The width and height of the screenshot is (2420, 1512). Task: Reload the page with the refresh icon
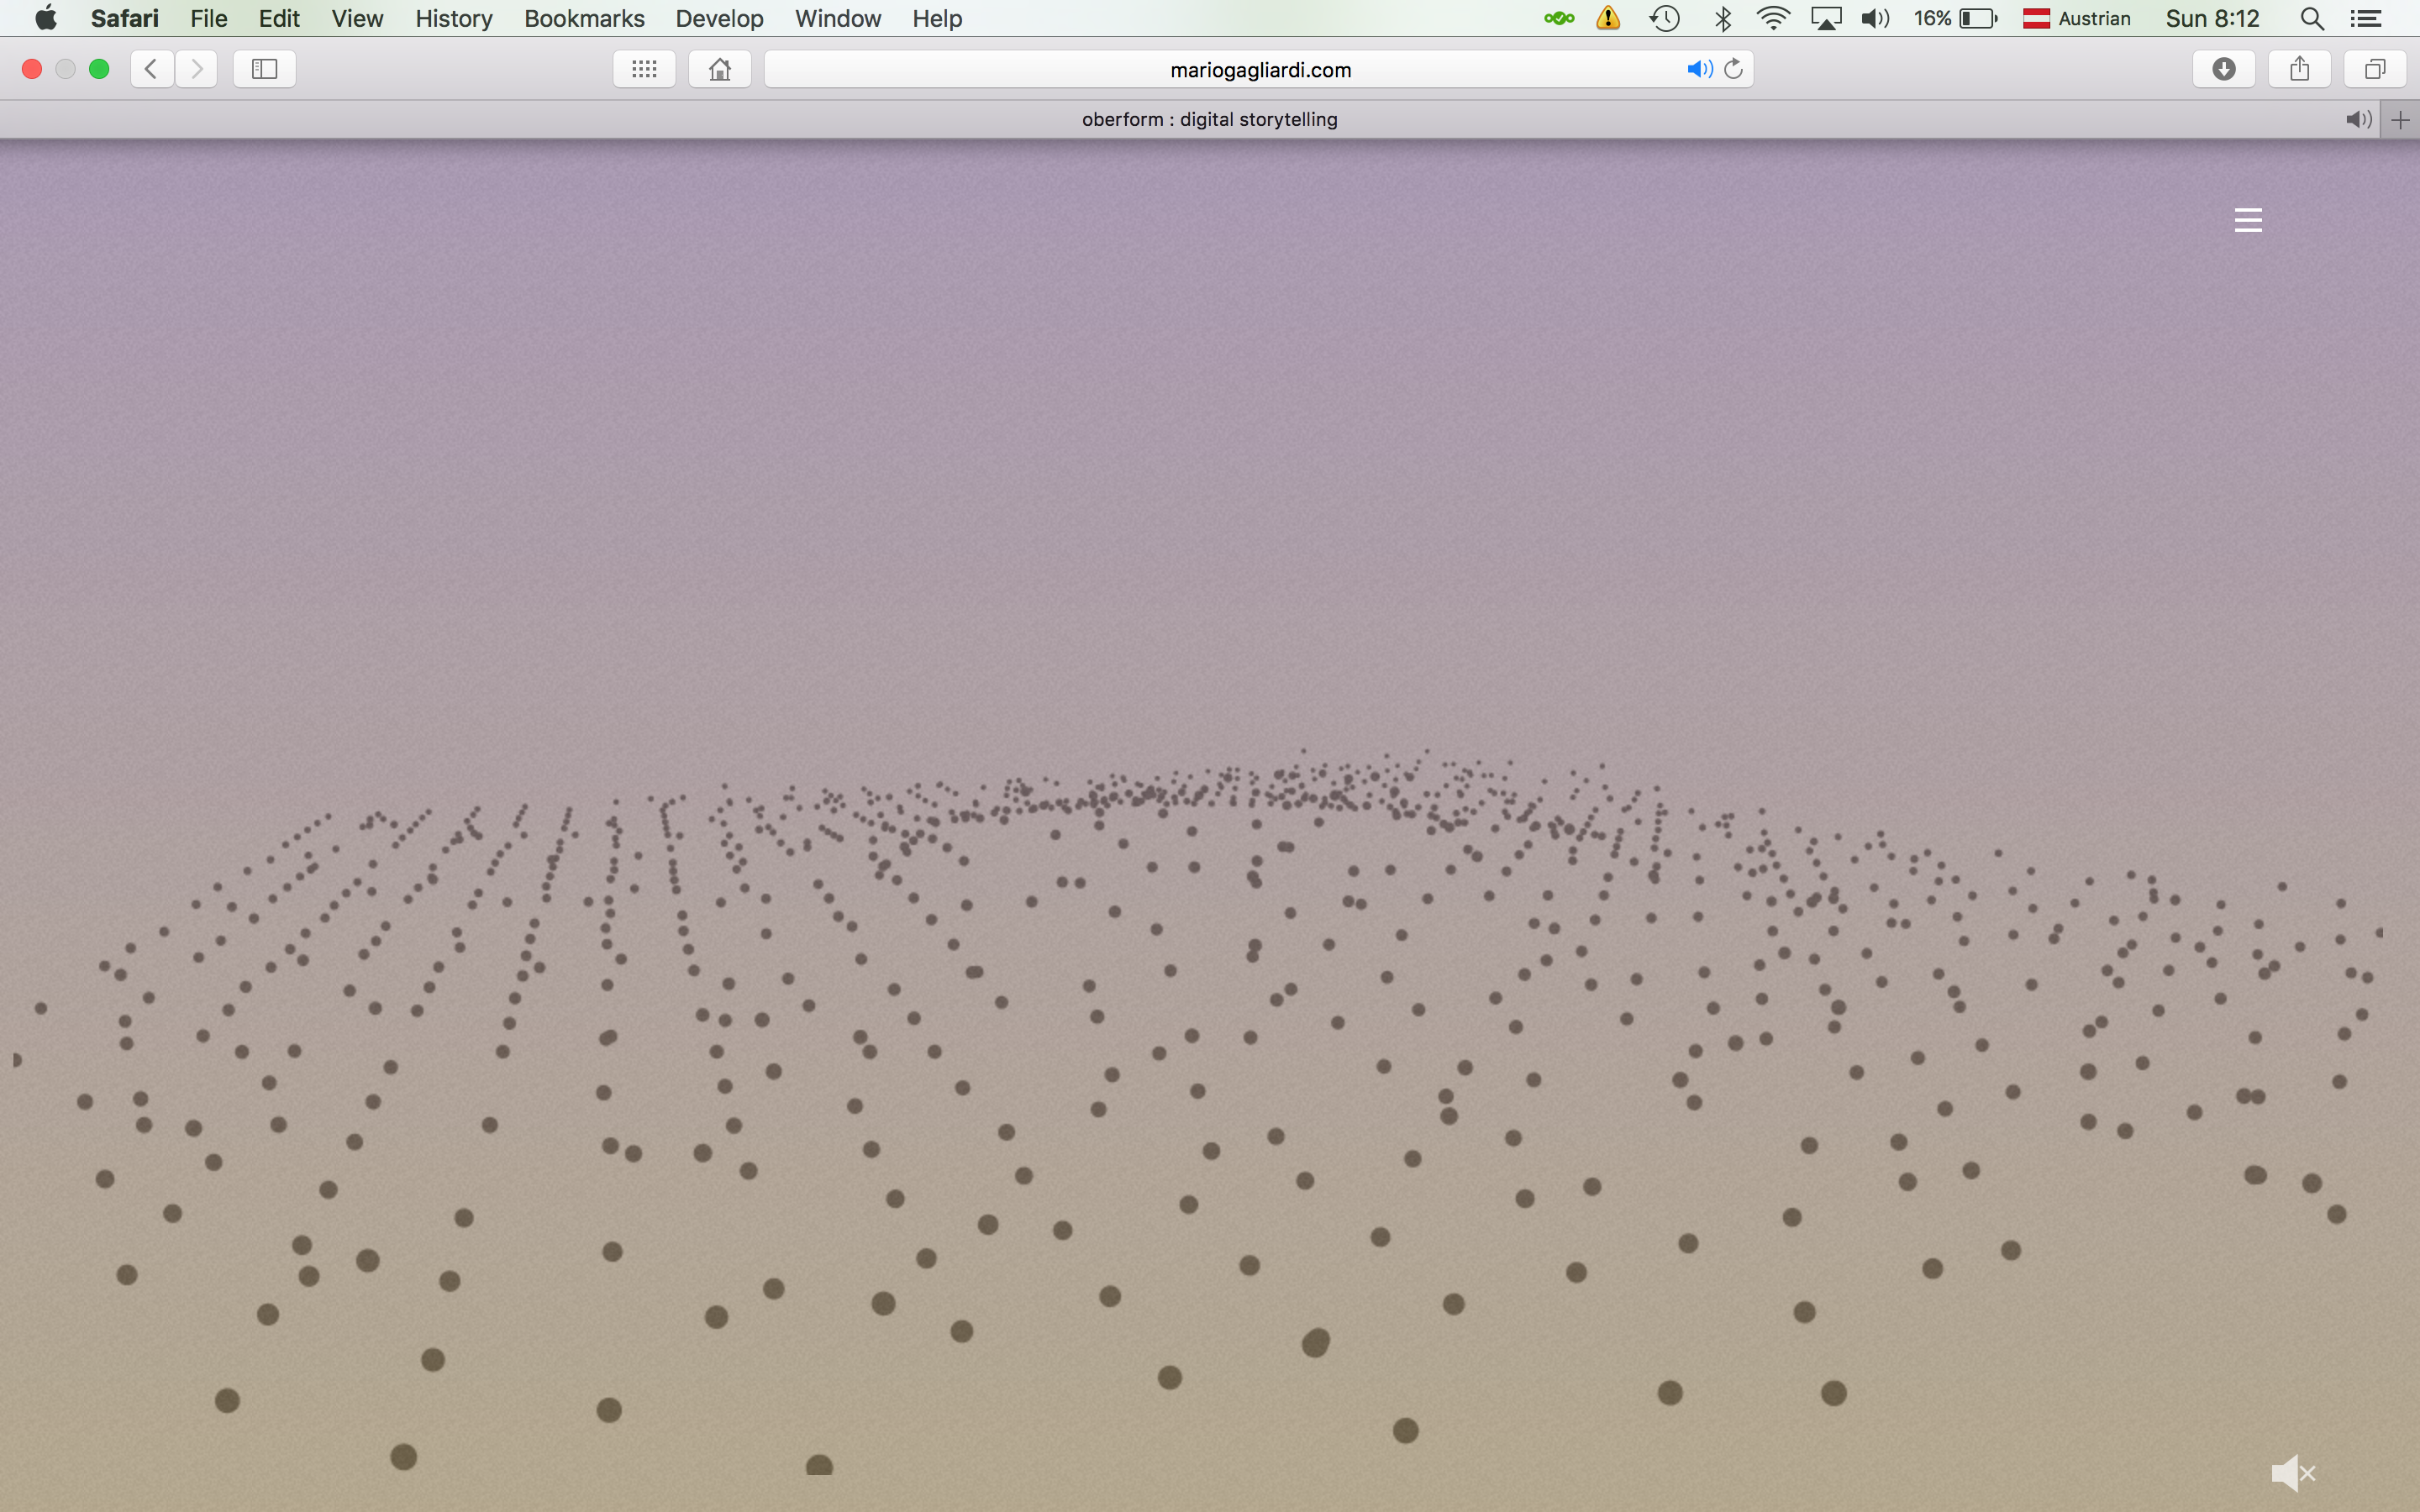click(x=1734, y=69)
